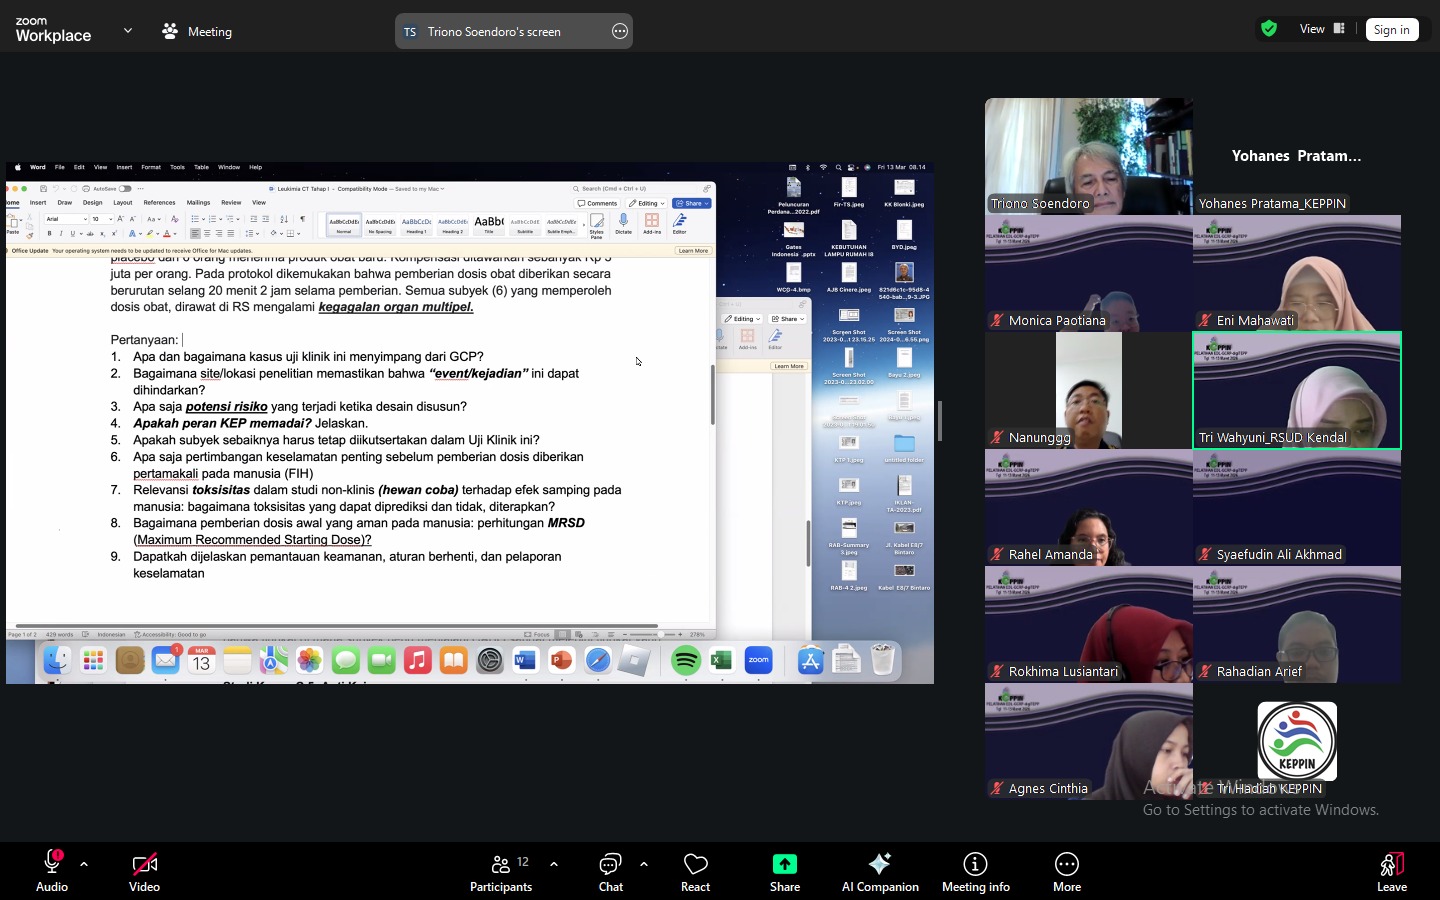Click the Sign in button
This screenshot has width=1440, height=900.
(x=1391, y=30)
